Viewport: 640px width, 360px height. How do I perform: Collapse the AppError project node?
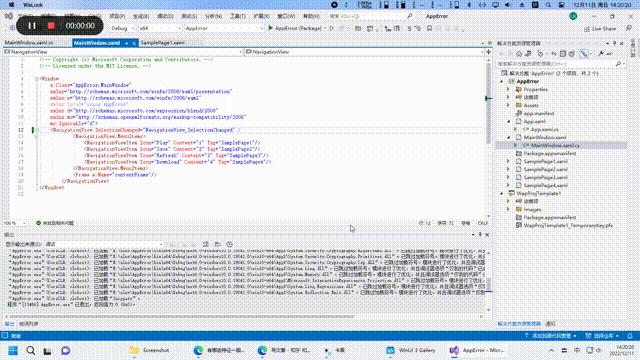click(502, 81)
